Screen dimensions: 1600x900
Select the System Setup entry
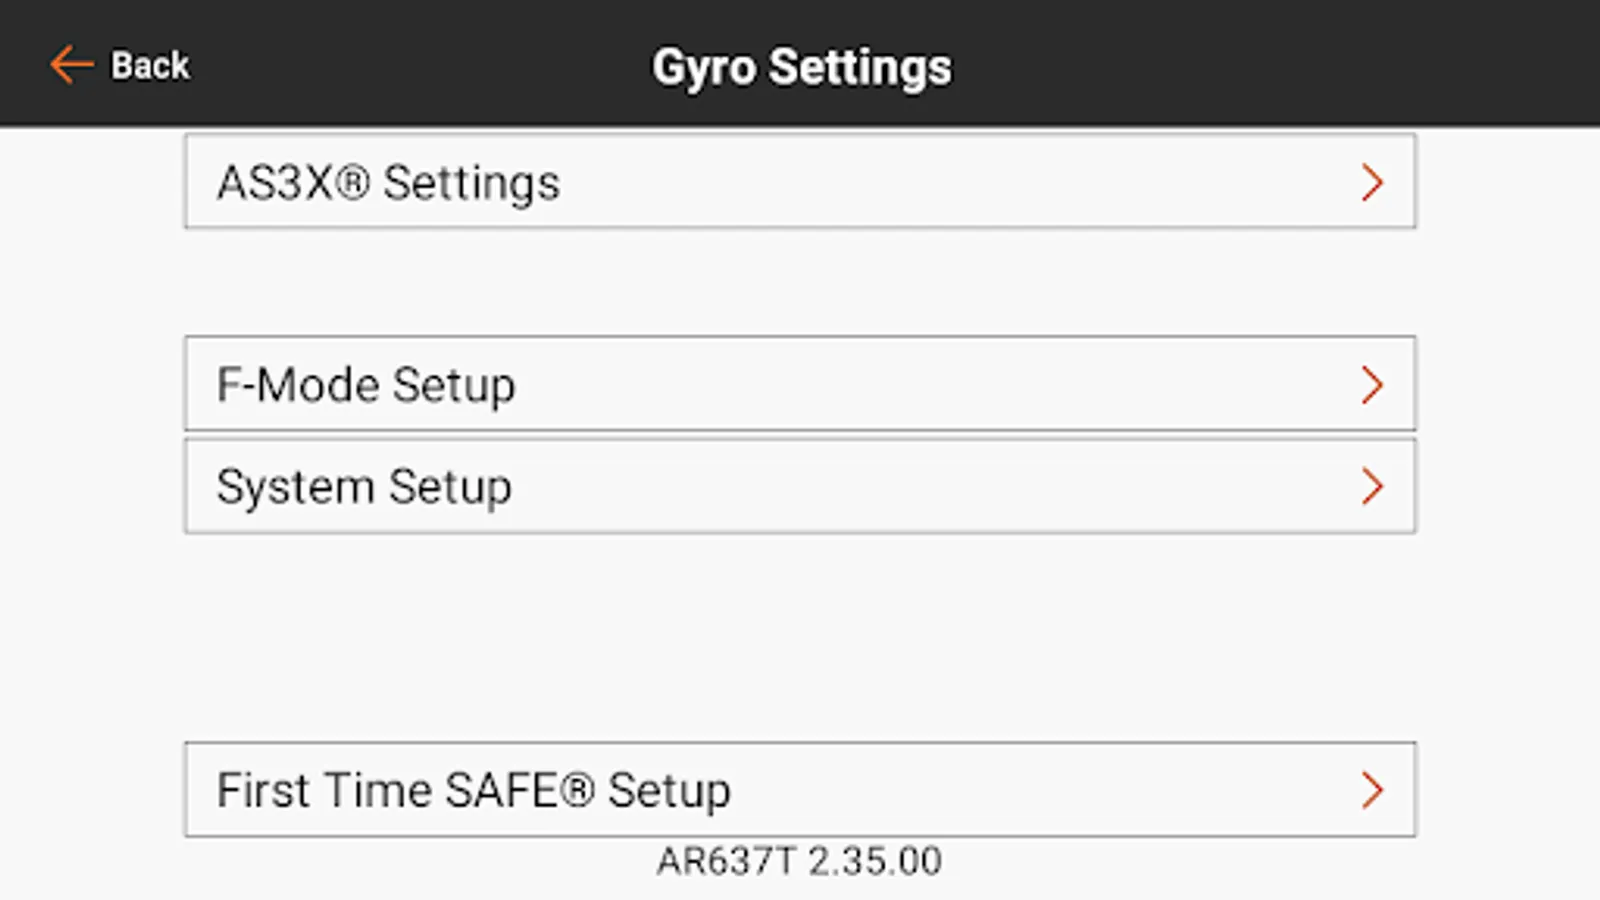click(x=799, y=487)
